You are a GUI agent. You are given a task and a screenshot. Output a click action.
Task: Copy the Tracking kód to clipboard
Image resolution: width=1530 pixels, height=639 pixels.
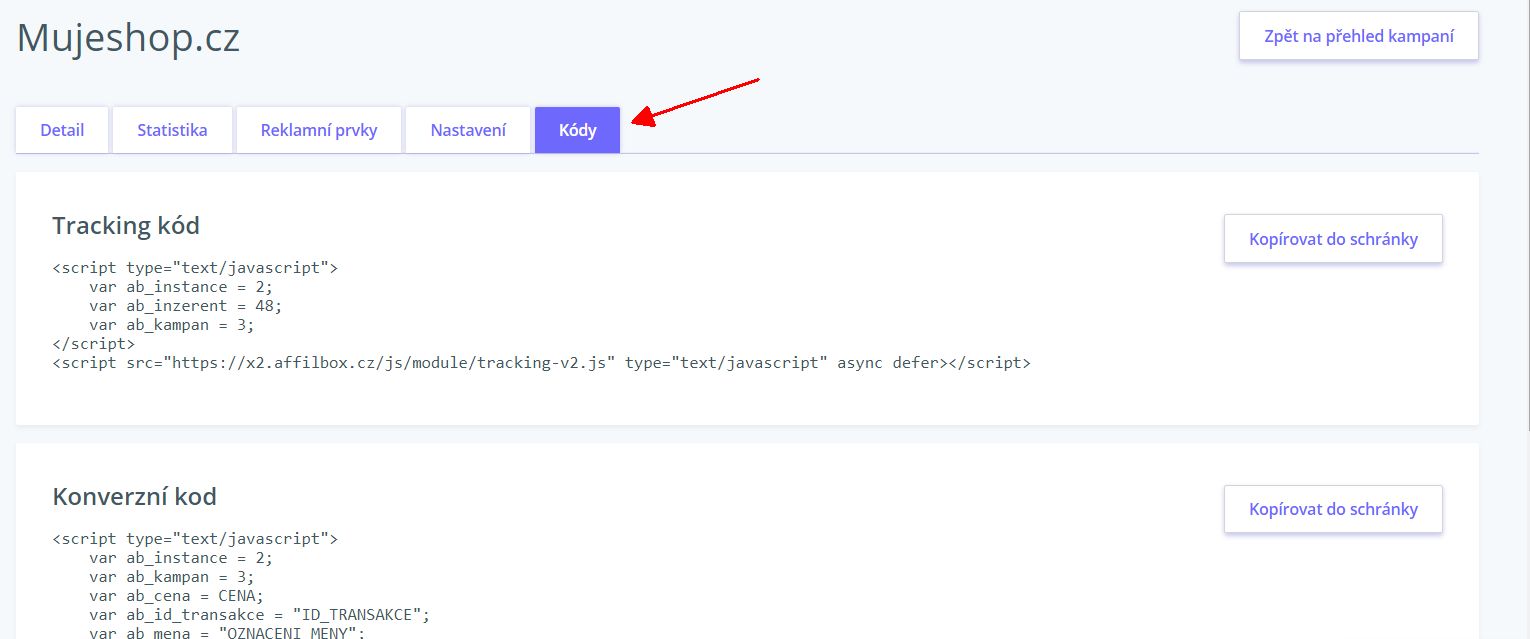pos(1333,239)
